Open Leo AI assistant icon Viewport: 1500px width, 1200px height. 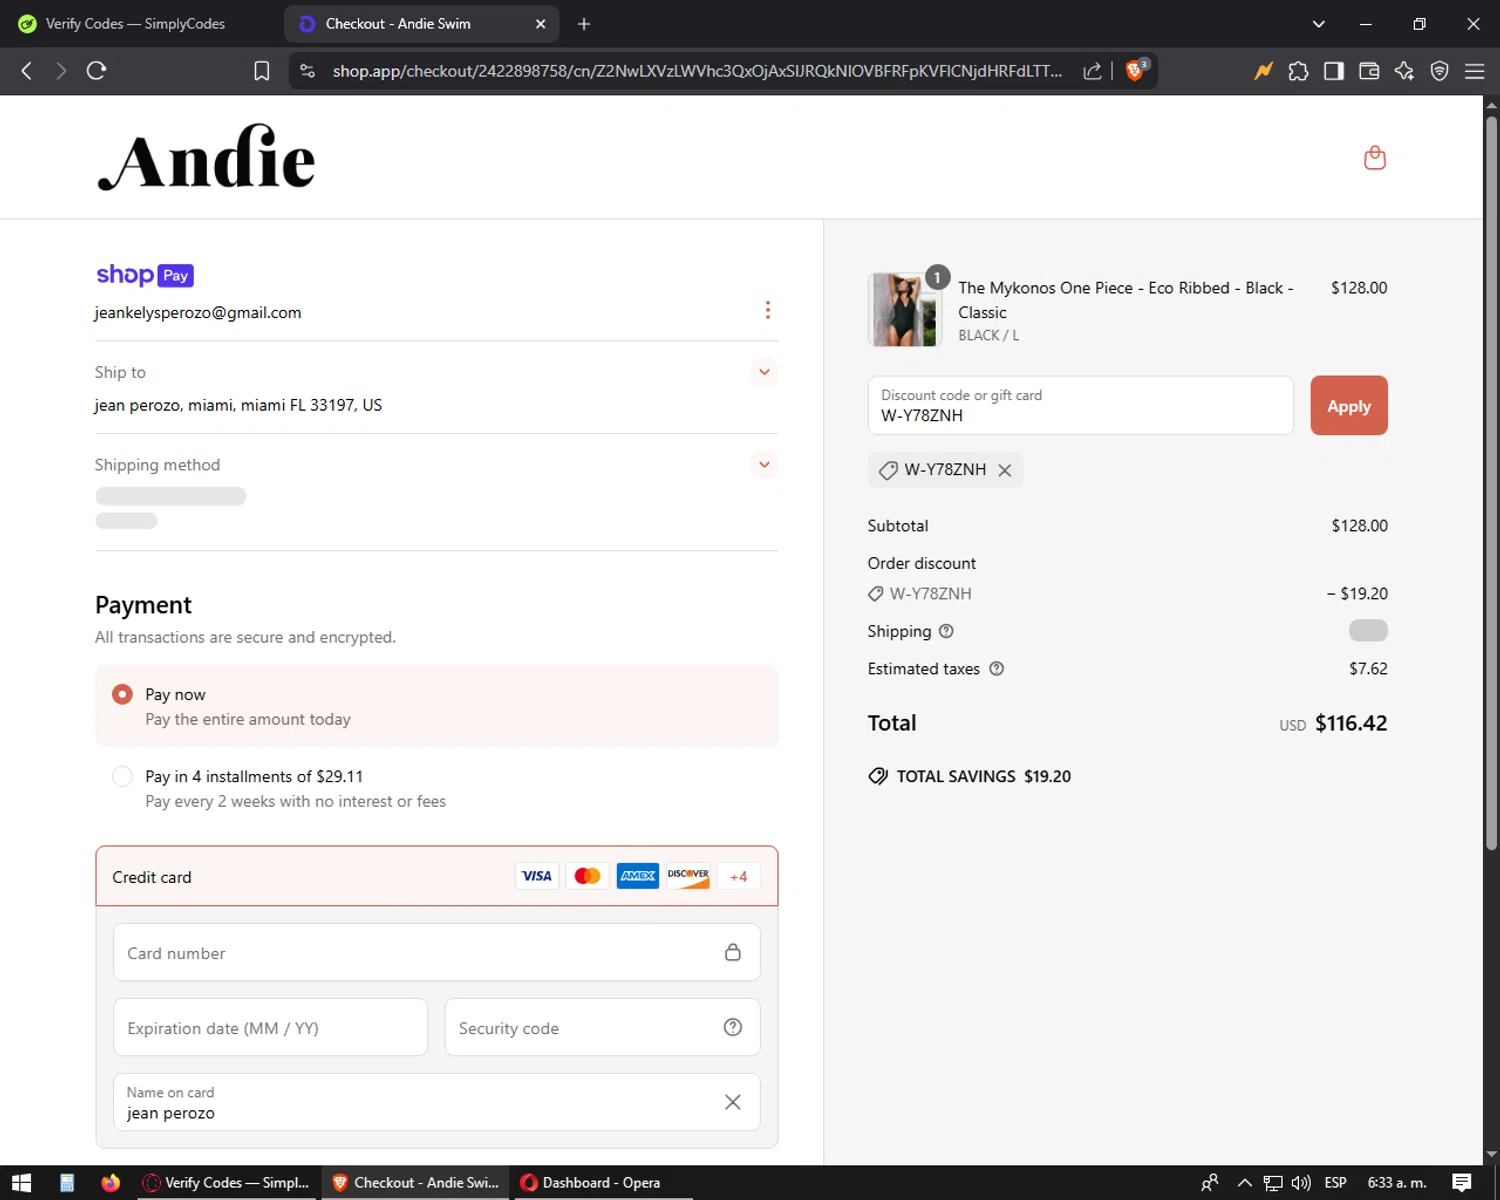1404,71
